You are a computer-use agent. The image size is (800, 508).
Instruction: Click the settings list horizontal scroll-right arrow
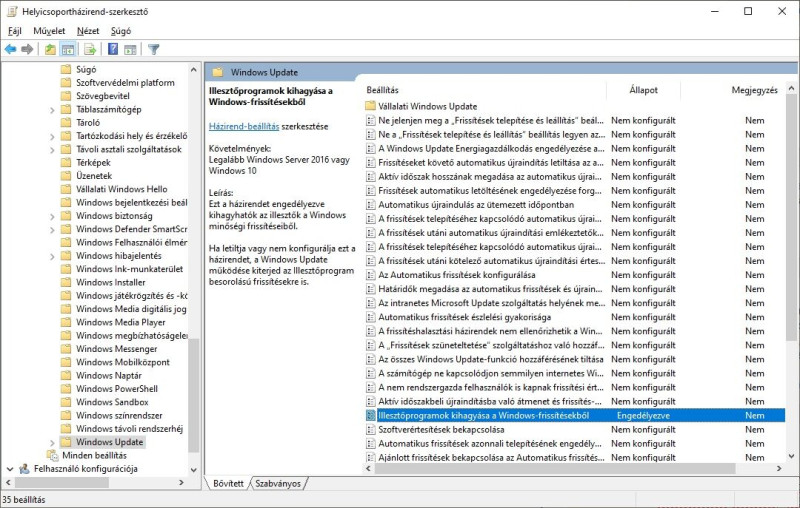tap(779, 468)
